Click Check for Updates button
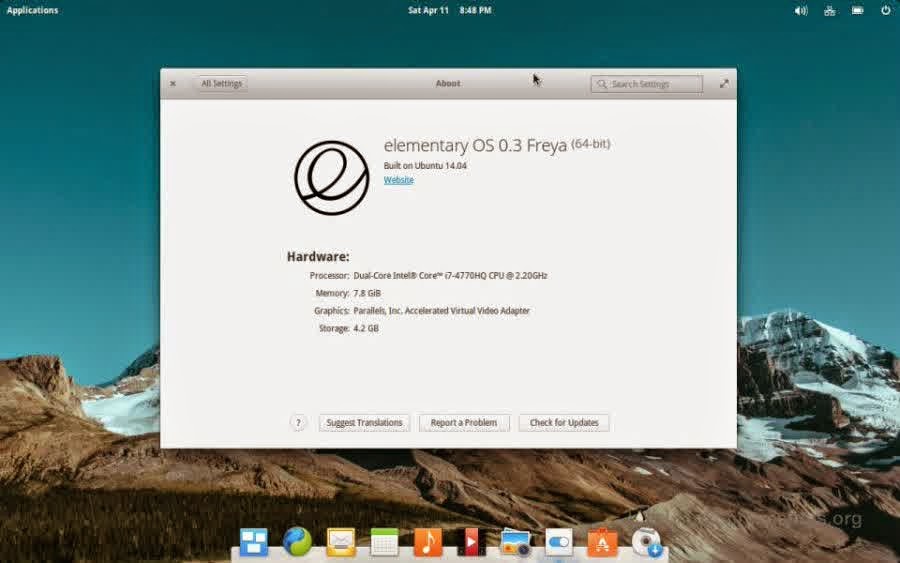 coord(564,423)
